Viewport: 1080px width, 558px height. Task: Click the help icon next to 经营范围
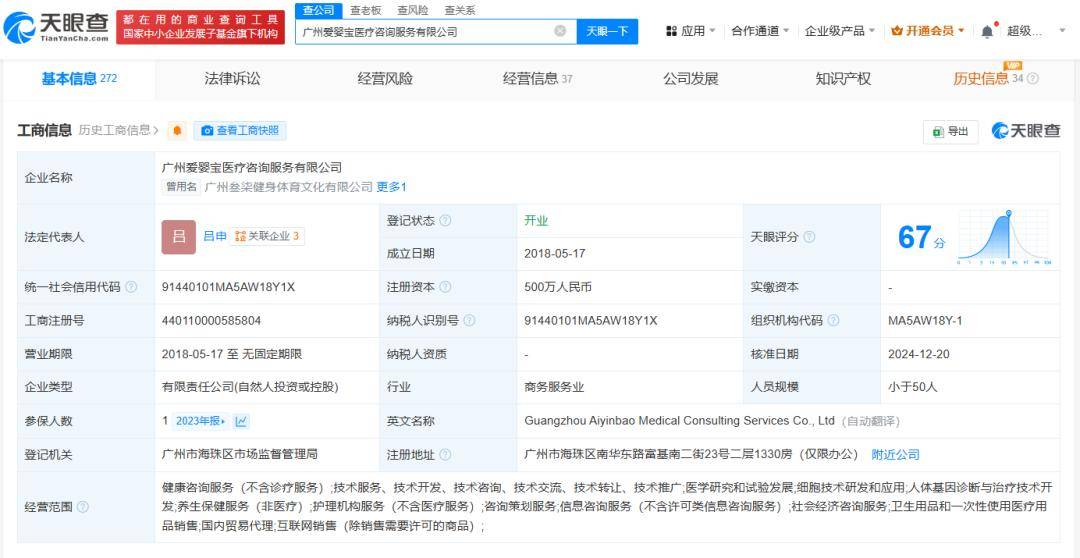point(83,507)
